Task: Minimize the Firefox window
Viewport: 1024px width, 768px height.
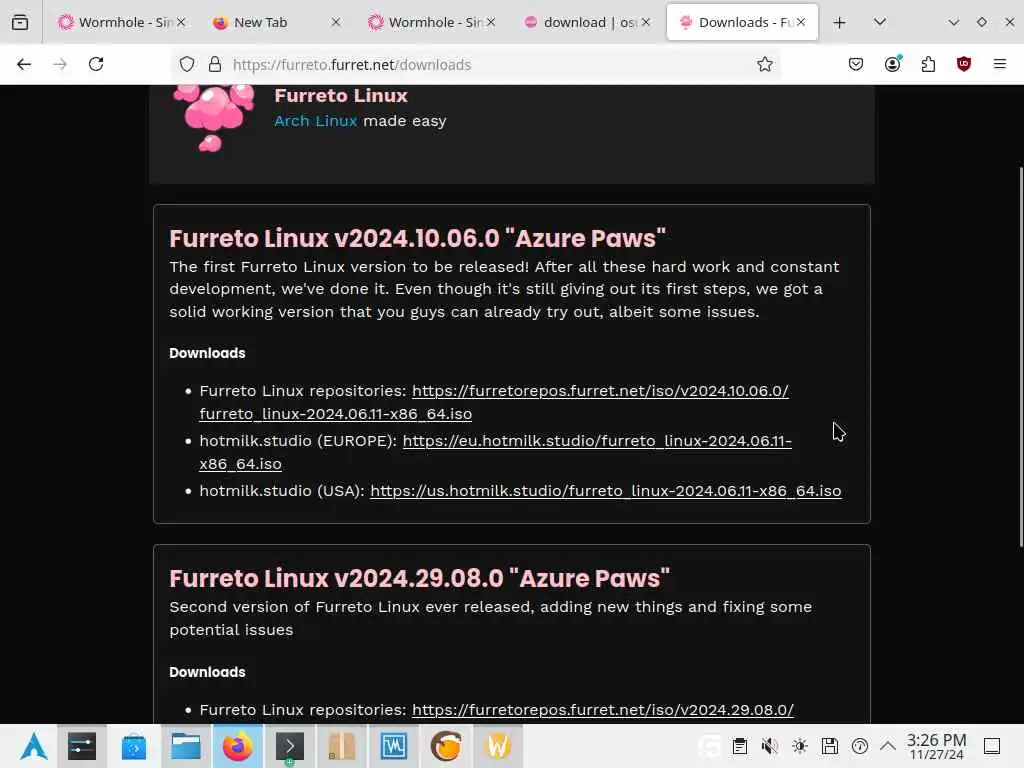Action: 953,22
